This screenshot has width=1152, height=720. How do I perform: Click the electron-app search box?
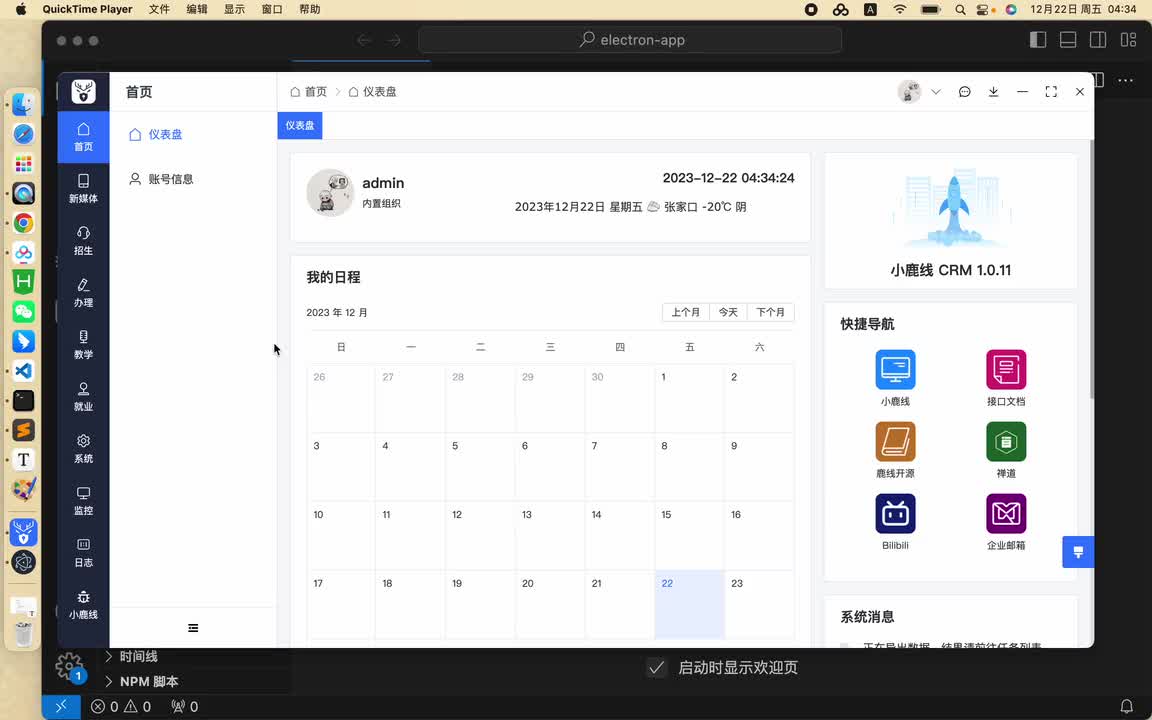coord(630,40)
